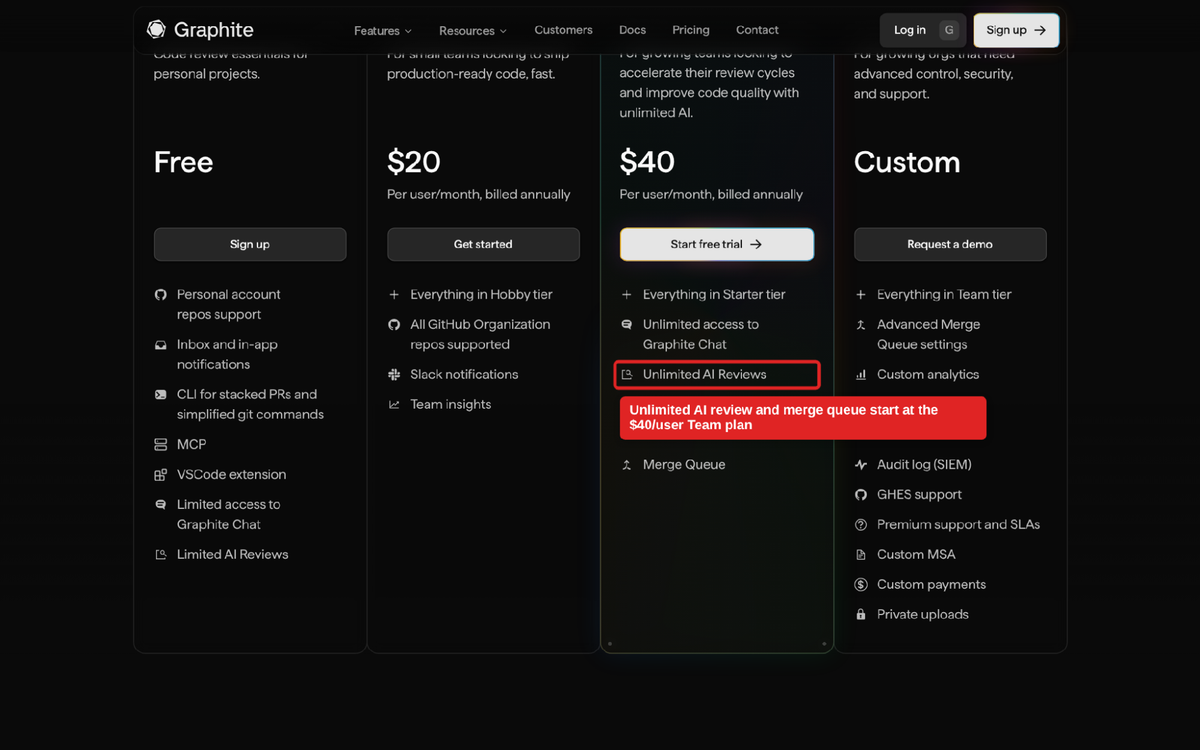Click the Free price heading
The image size is (1200, 750).
(184, 162)
